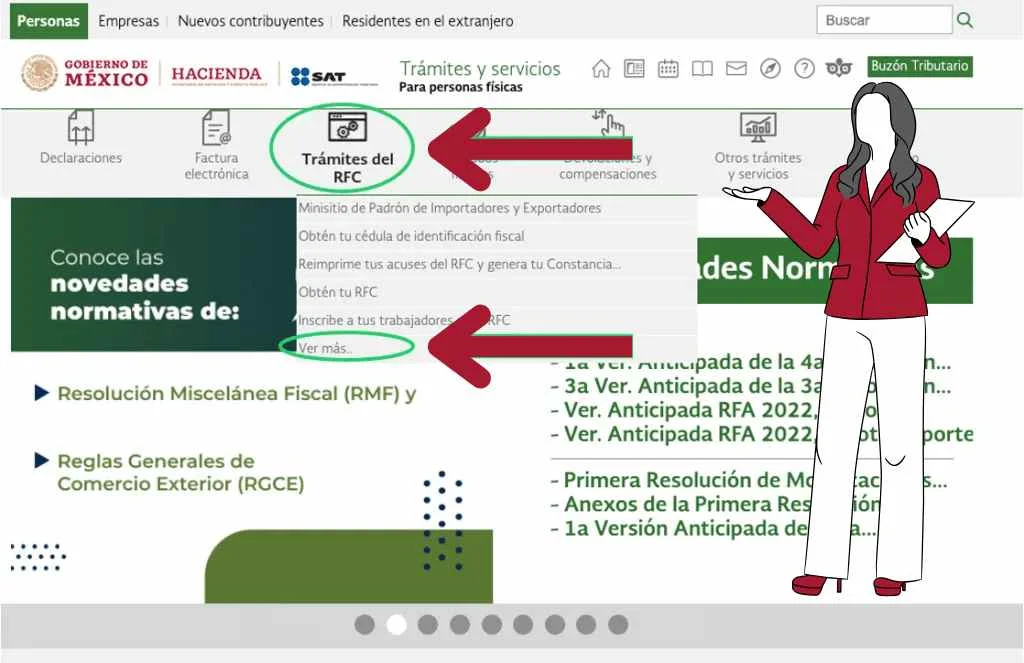Go to third carousel slide dot

[x=428, y=624]
